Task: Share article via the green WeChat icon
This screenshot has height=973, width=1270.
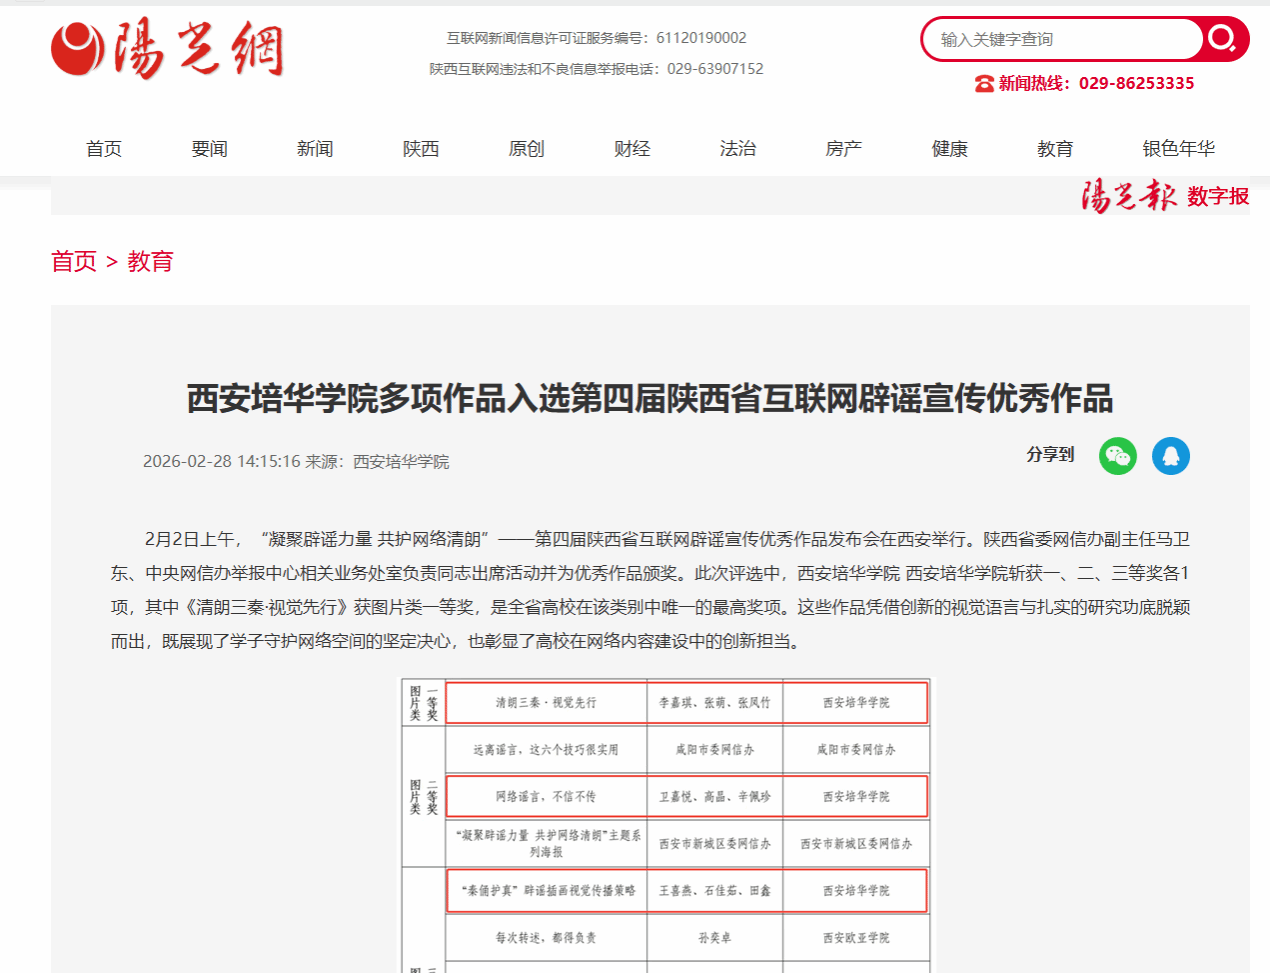Action: click(x=1117, y=456)
